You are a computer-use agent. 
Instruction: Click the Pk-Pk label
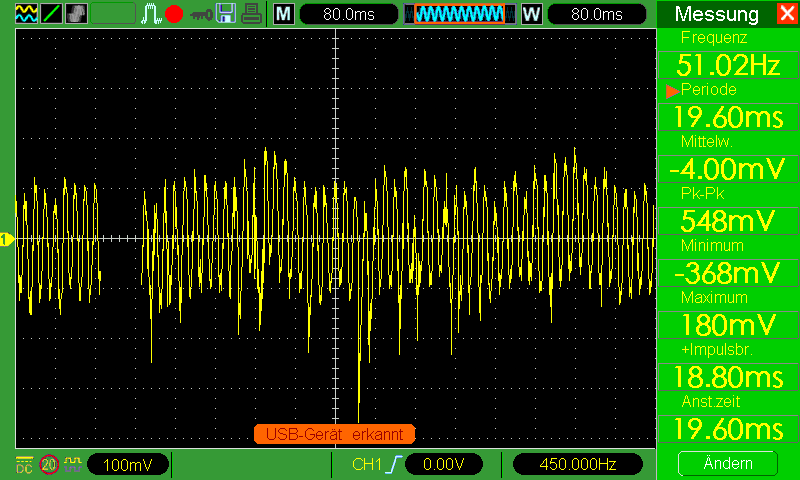[x=703, y=193]
